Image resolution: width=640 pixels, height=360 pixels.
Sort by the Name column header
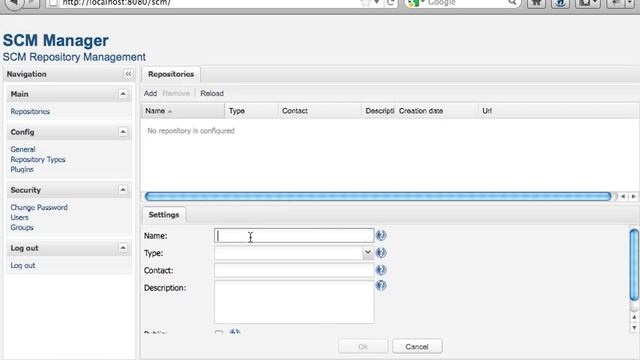click(x=183, y=111)
